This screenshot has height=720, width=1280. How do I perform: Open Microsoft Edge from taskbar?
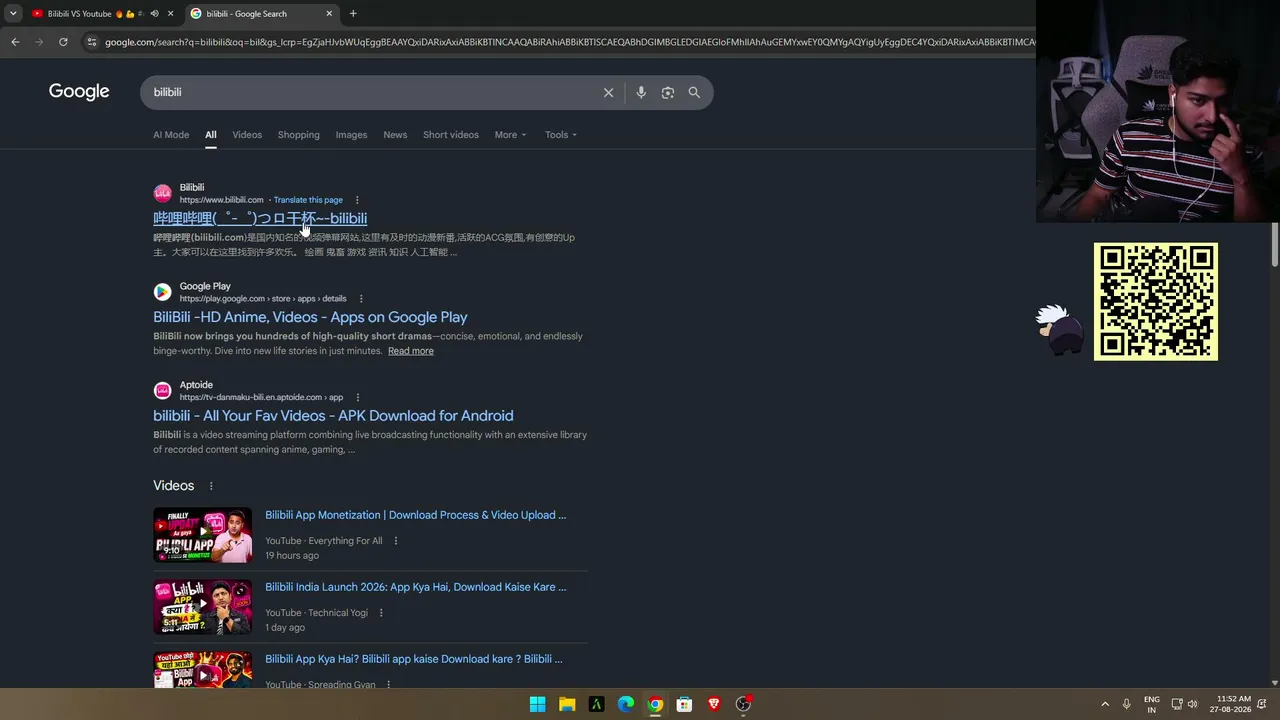pos(626,704)
